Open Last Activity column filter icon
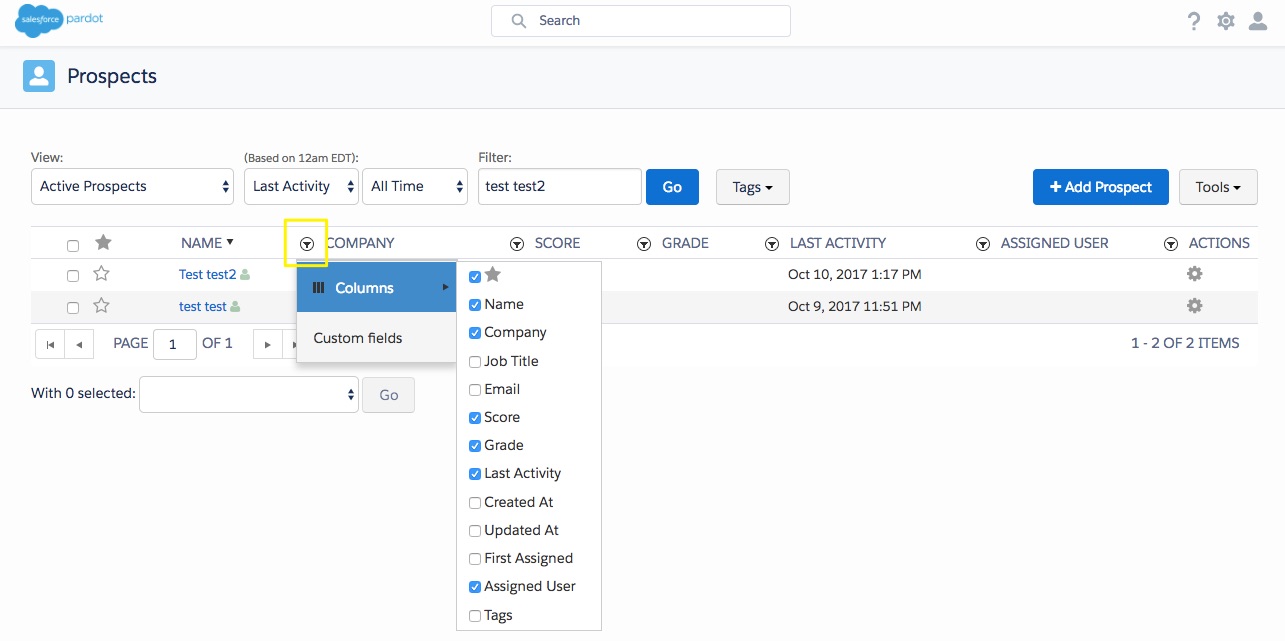This screenshot has height=641, width=1285. (772, 244)
